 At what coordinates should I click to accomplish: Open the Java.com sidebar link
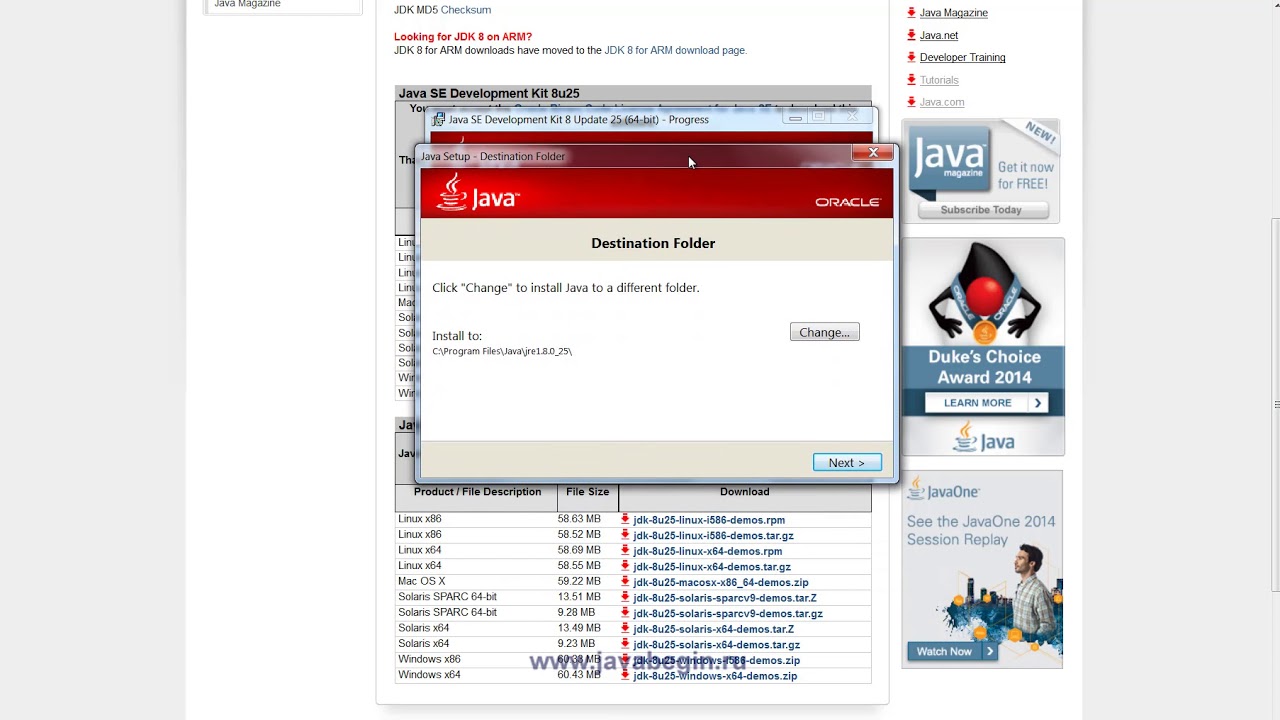click(942, 102)
